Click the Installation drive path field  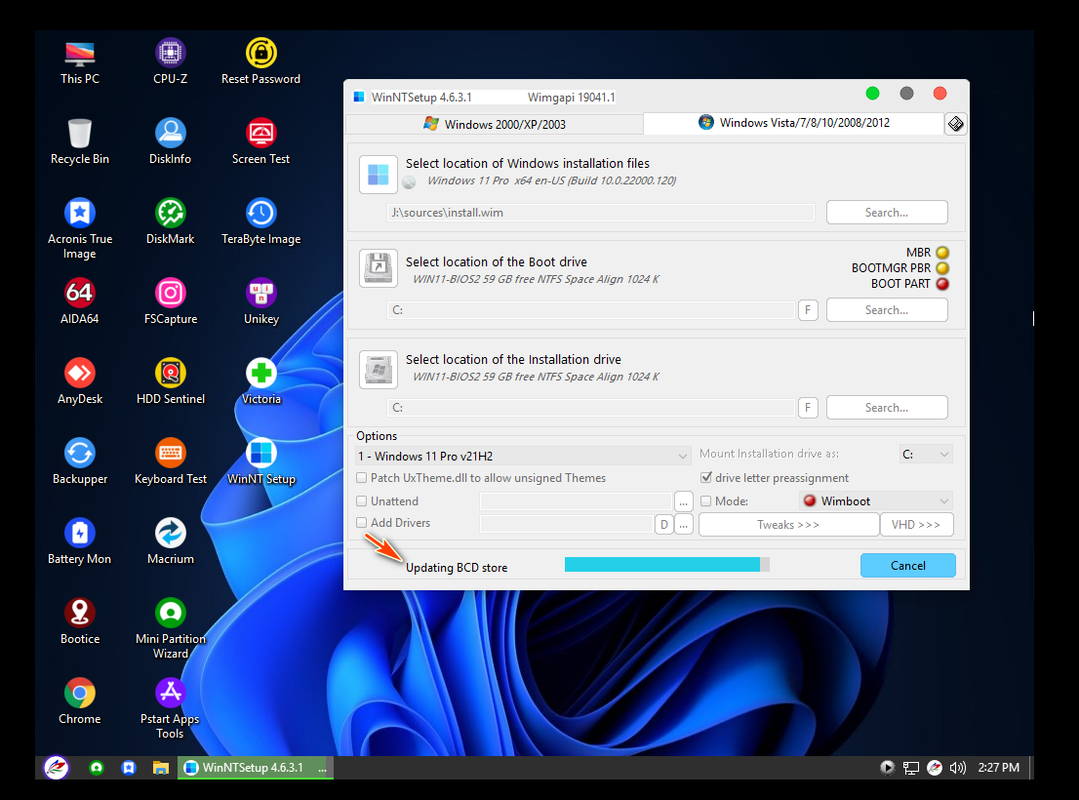tap(591, 408)
